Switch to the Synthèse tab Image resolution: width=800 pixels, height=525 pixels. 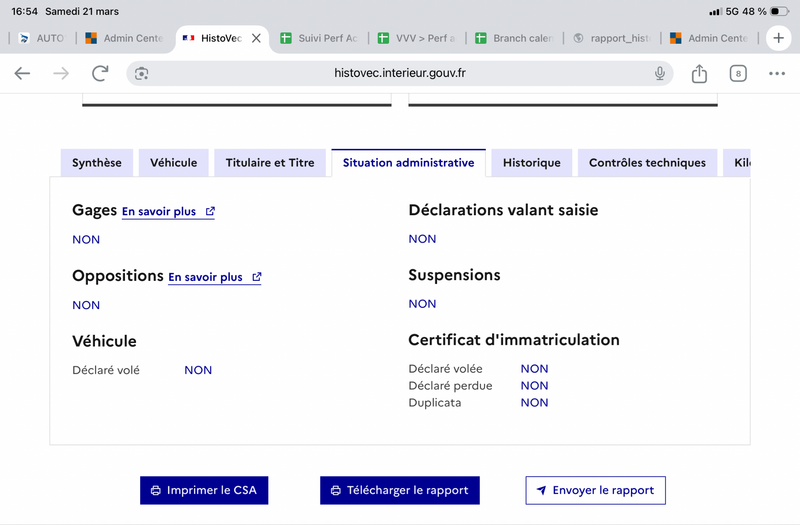click(x=97, y=163)
